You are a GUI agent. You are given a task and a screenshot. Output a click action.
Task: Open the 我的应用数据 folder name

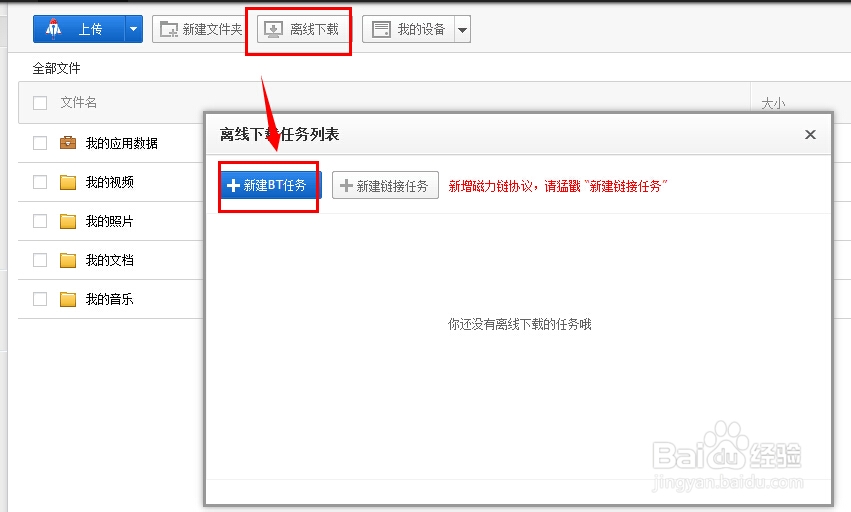122,143
